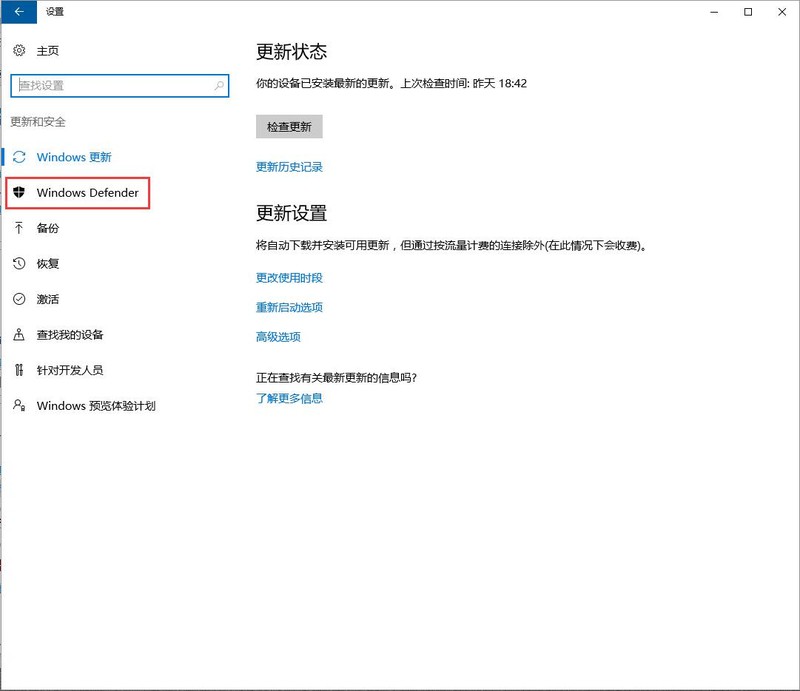Click the Windows Defender shield icon
Viewport: 800px width, 691px height.
coord(17,192)
